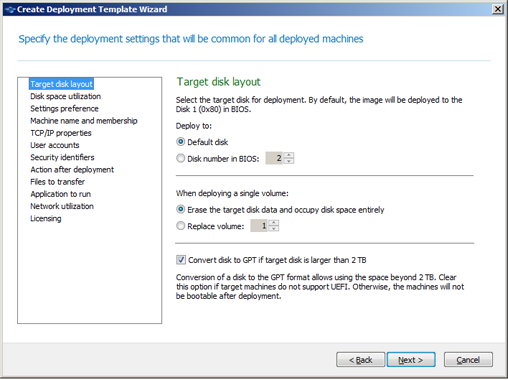Cancel the deployment template wizard

pyautogui.click(x=468, y=360)
